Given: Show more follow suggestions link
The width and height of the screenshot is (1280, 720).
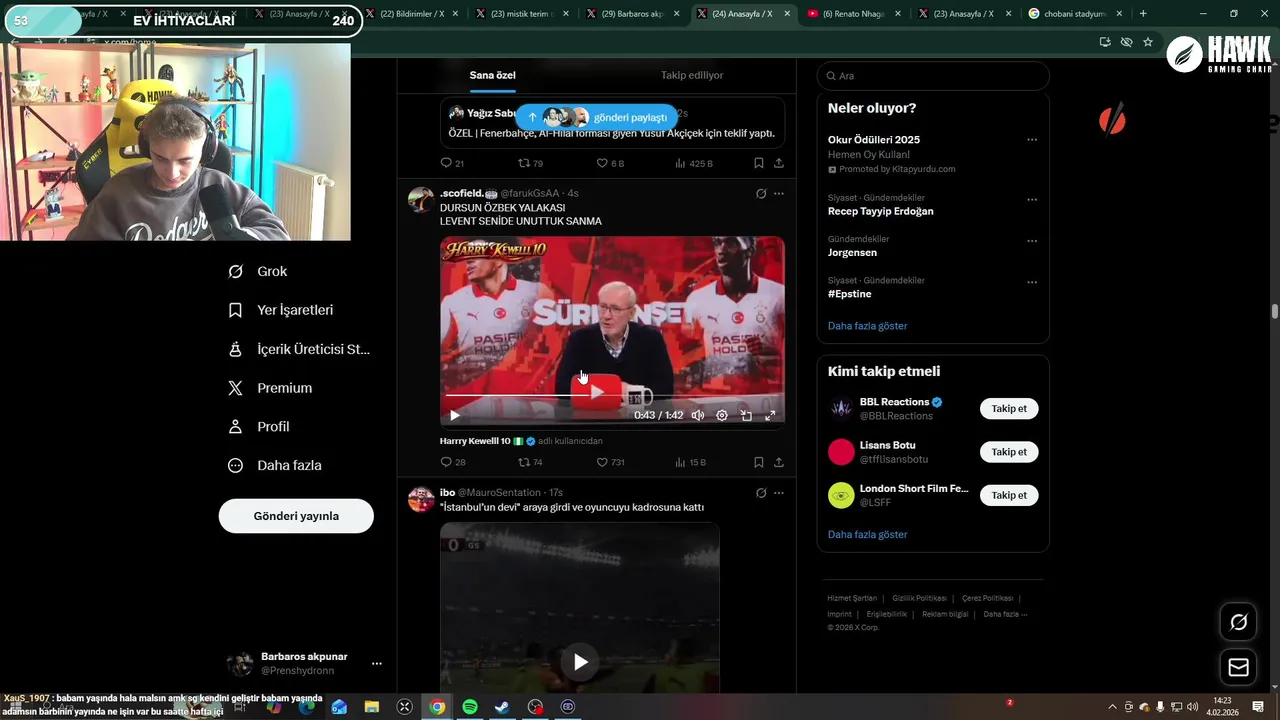Looking at the screenshot, I should point(868,535).
